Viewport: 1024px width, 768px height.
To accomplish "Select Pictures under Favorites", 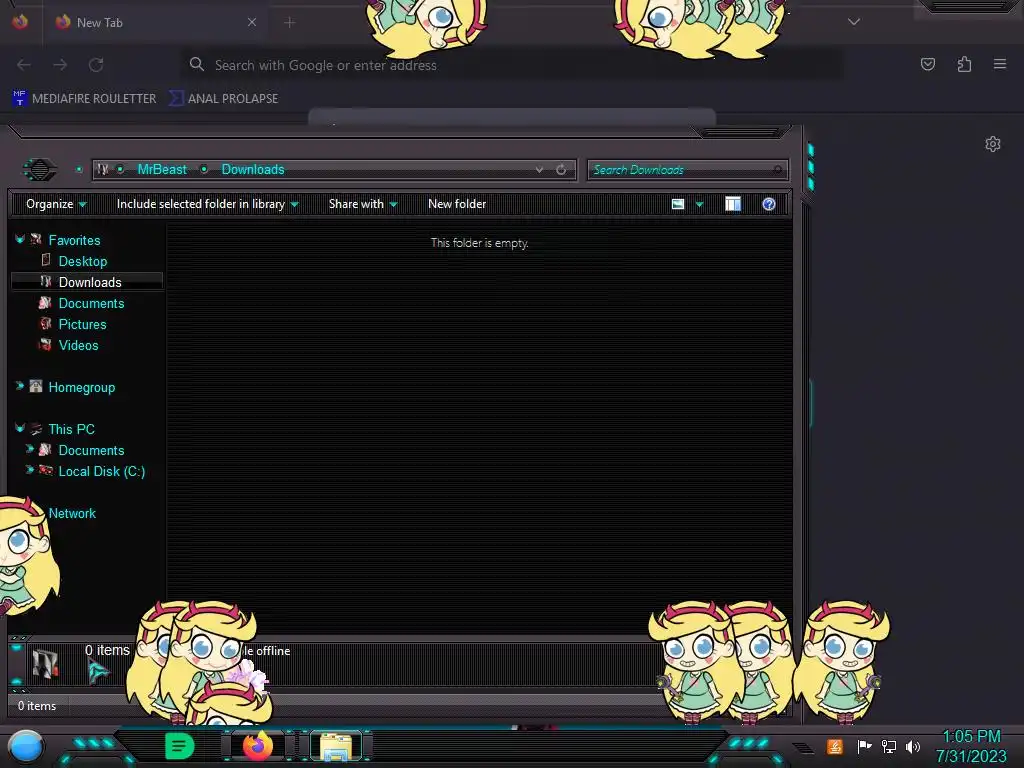I will [x=82, y=324].
